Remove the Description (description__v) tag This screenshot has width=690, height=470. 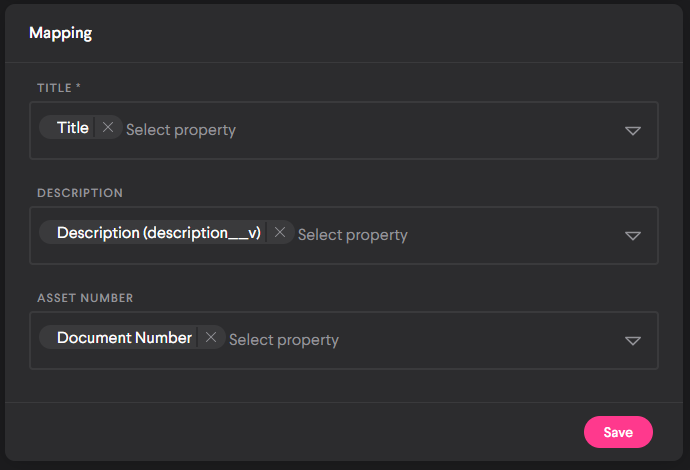click(x=280, y=233)
